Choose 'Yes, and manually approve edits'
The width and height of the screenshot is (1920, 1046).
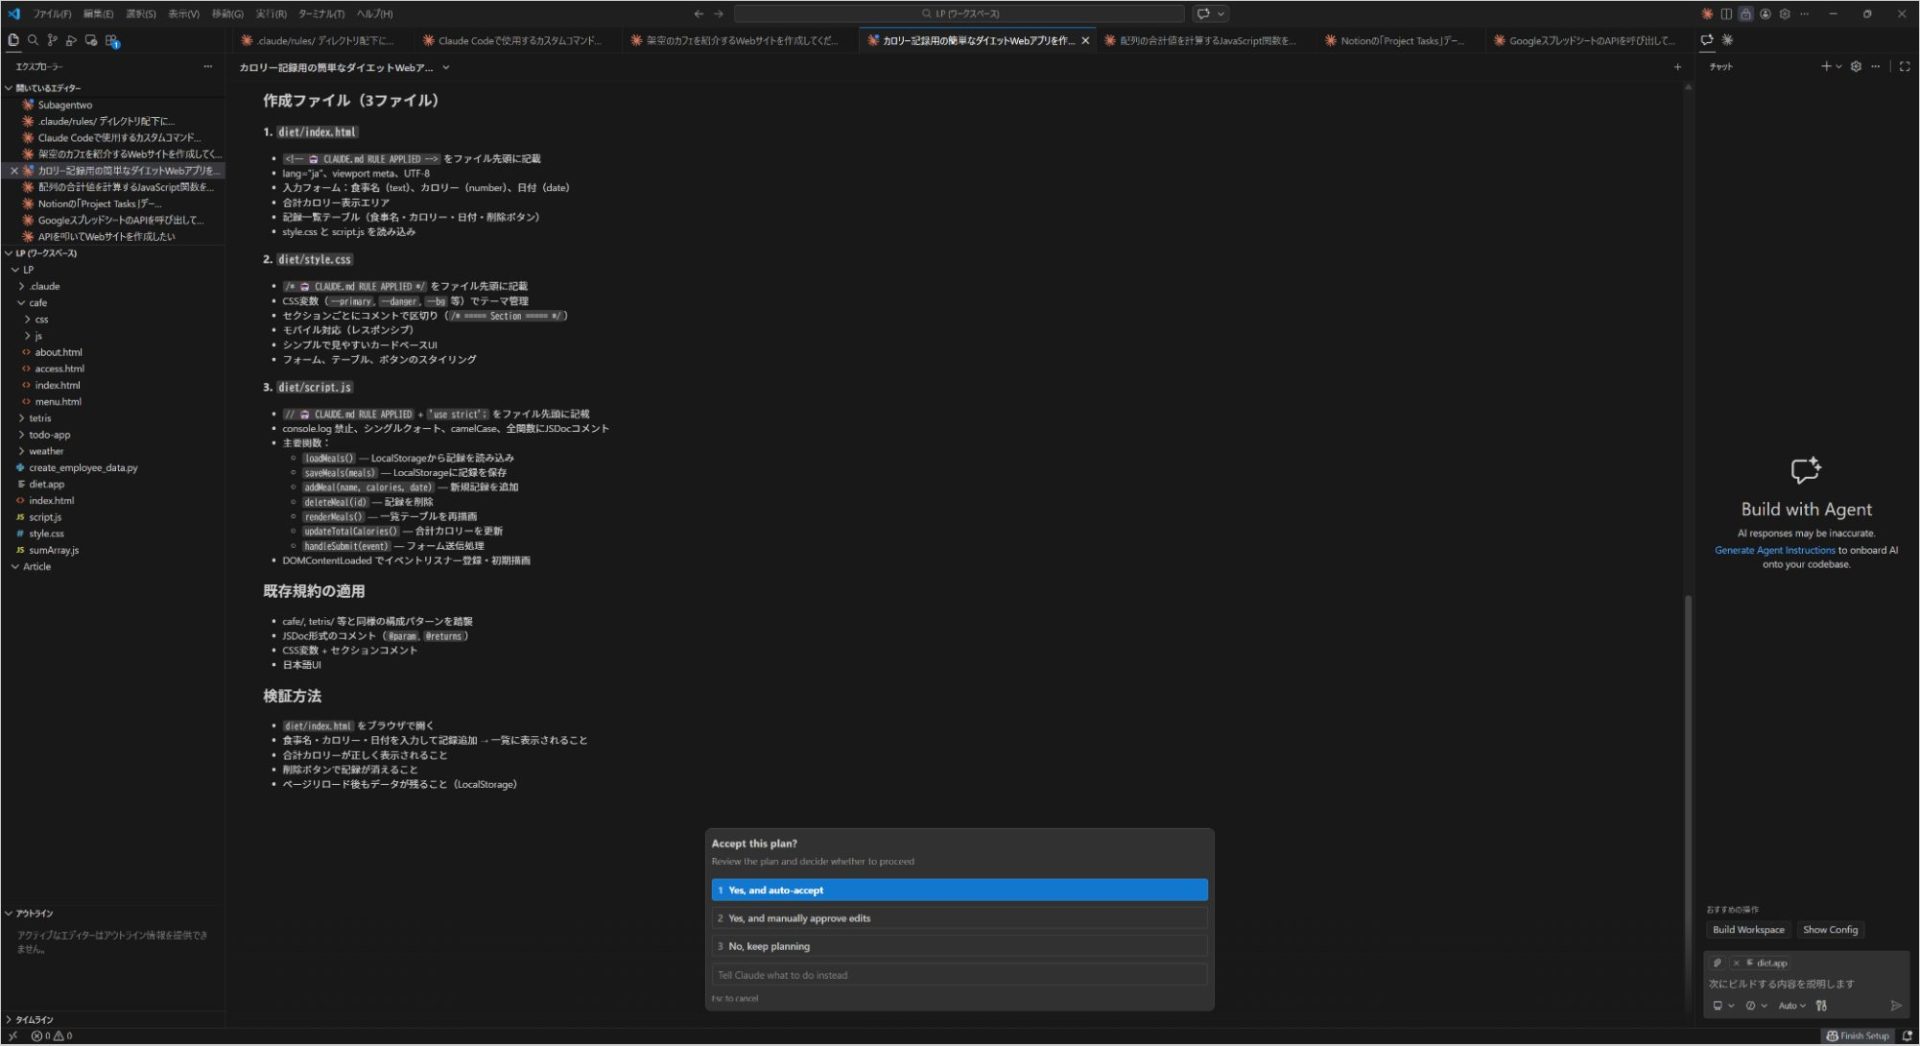[x=958, y=918]
